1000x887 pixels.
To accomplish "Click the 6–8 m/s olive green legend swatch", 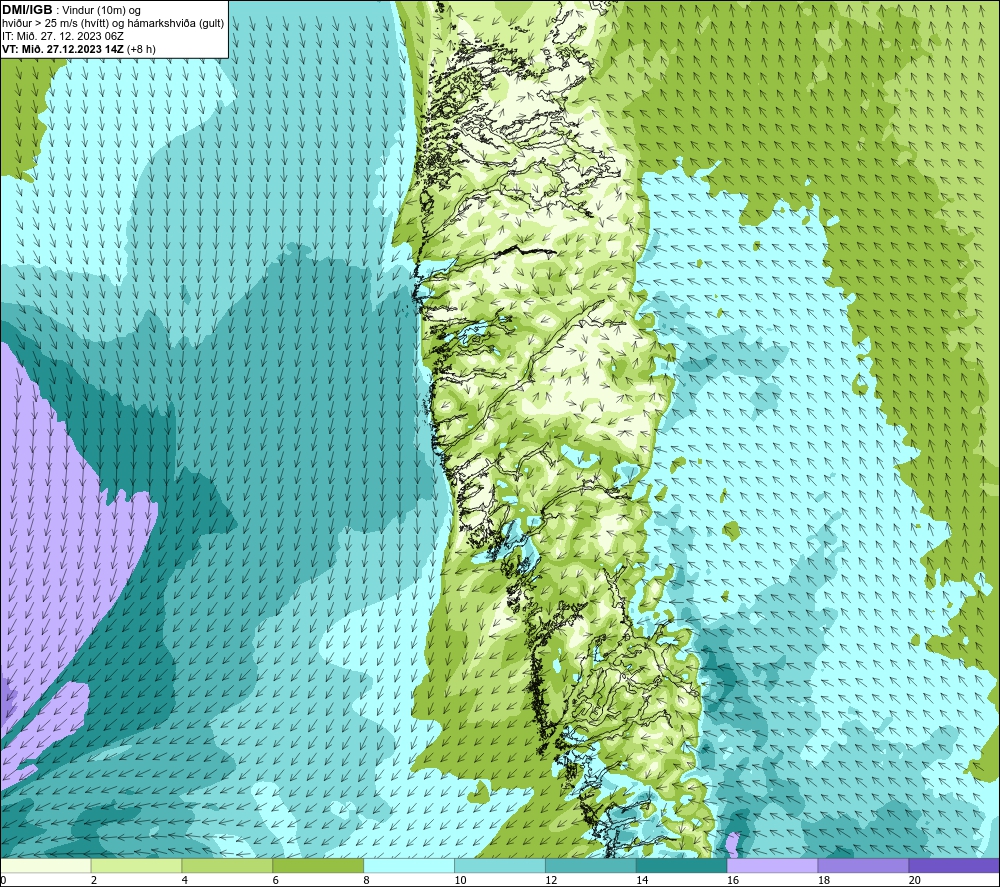I will (318, 865).
